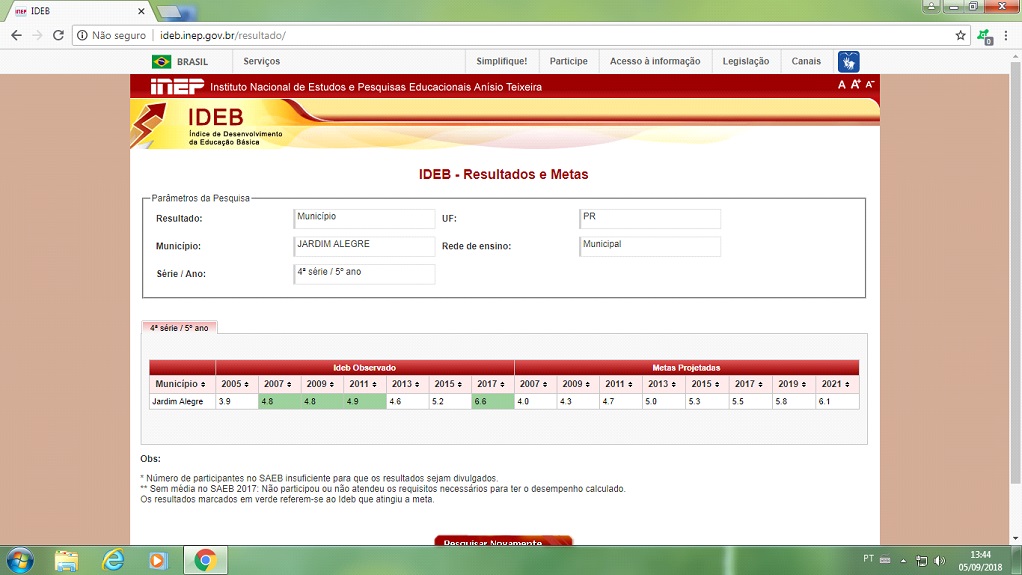
Task: Go back to the previous page
Action: pyautogui.click(x=16, y=35)
